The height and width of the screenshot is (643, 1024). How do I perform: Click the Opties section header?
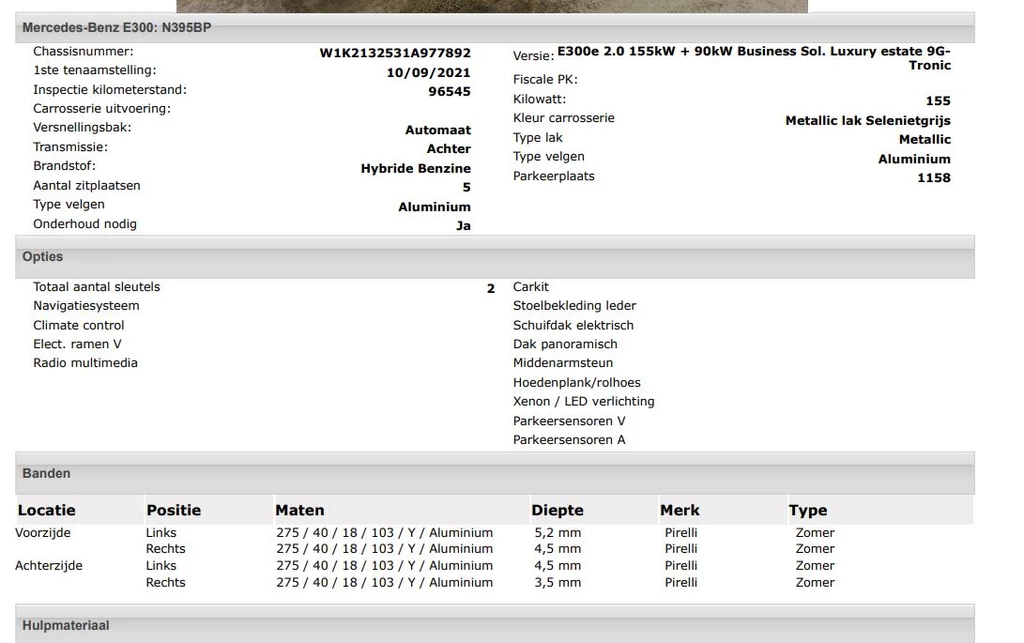point(494,257)
